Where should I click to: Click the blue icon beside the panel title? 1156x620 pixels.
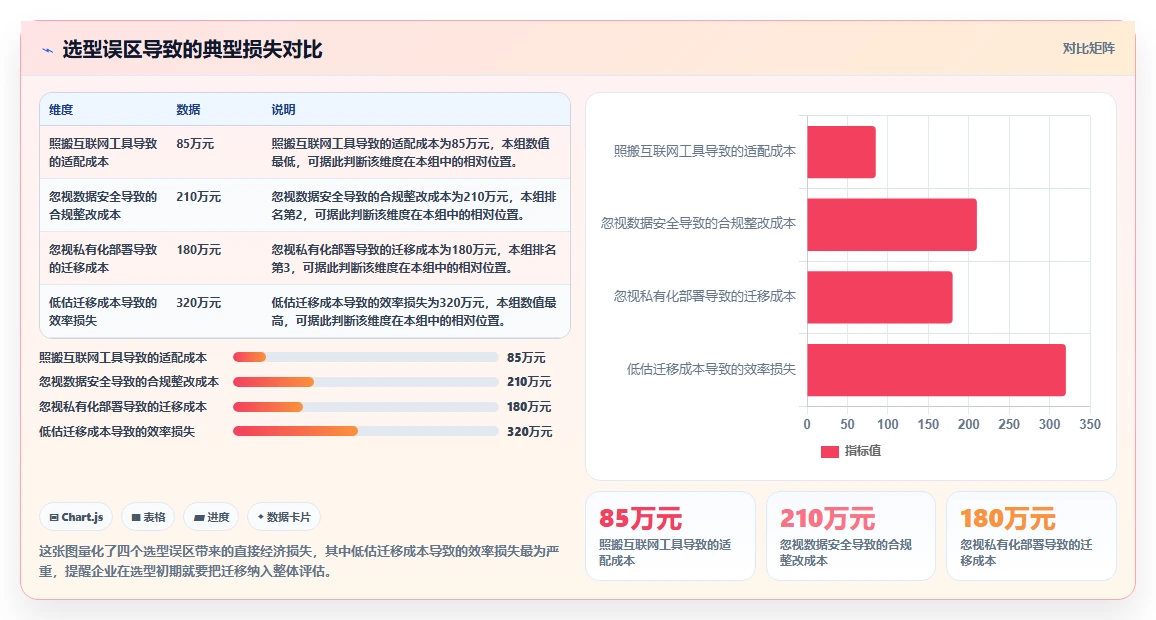click(48, 50)
